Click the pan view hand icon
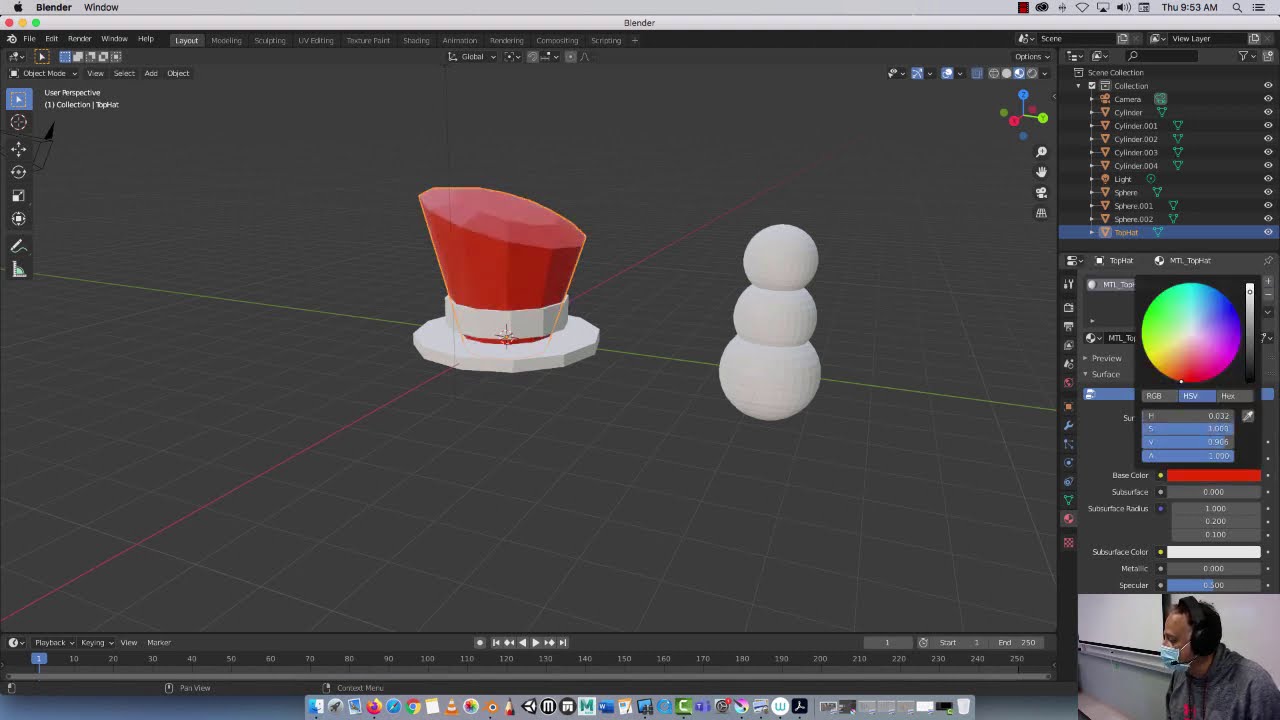This screenshot has height=720, width=1280. pos(1041,172)
